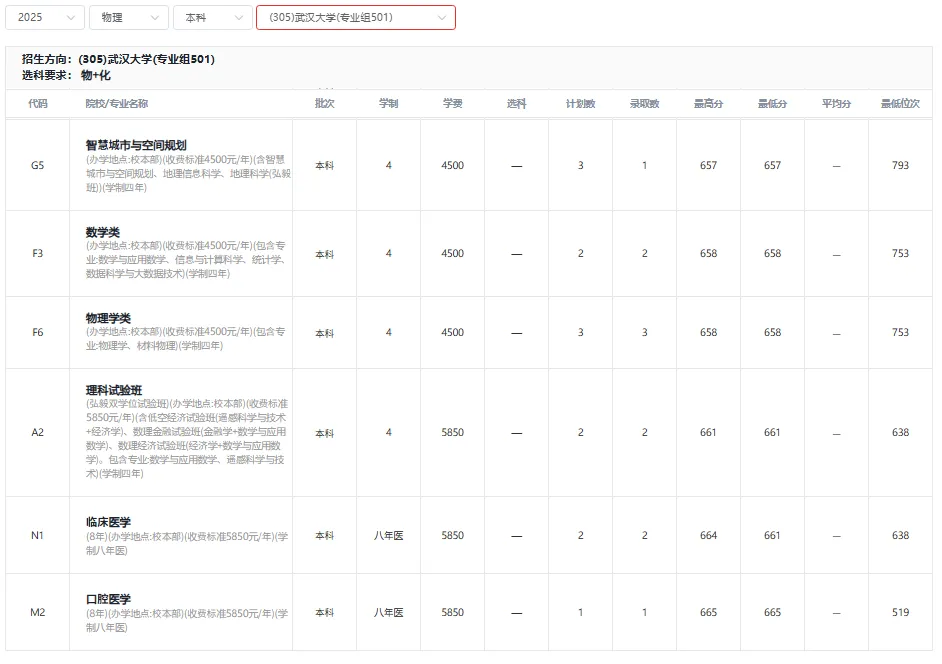The height and width of the screenshot is (664, 942).
Task: Click lowest rank 638 in 理科试验班 row
Action: tap(900, 432)
